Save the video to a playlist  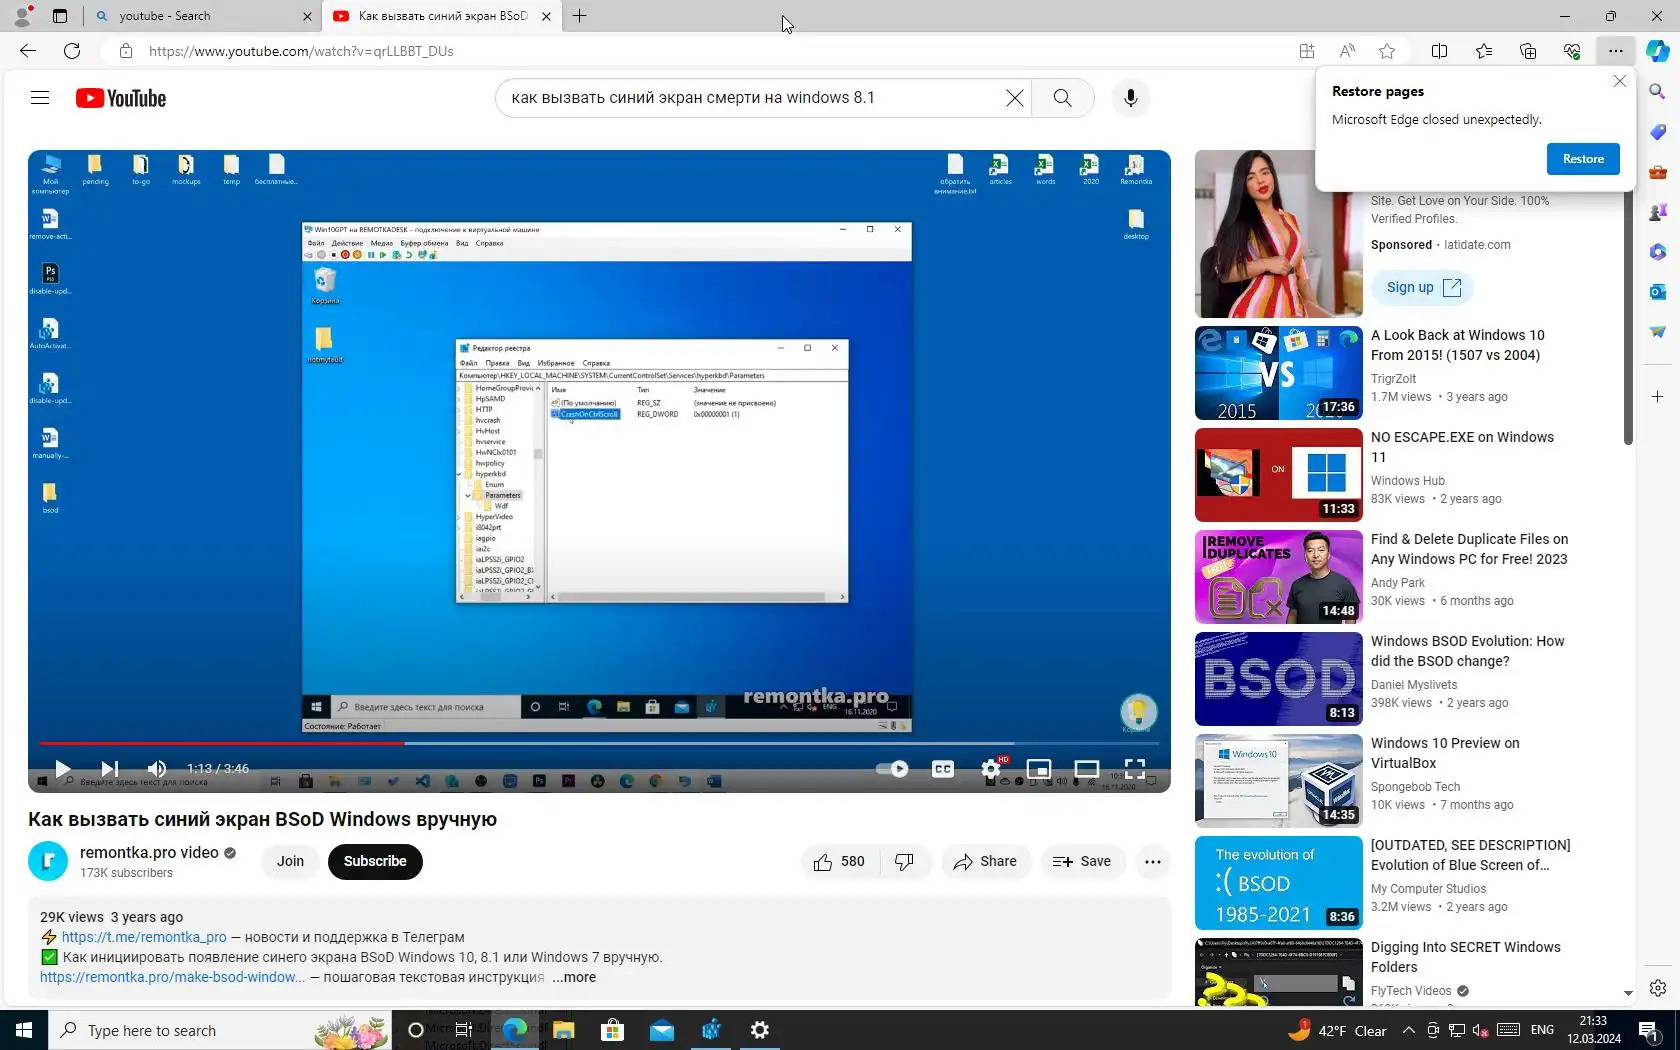[1082, 862]
